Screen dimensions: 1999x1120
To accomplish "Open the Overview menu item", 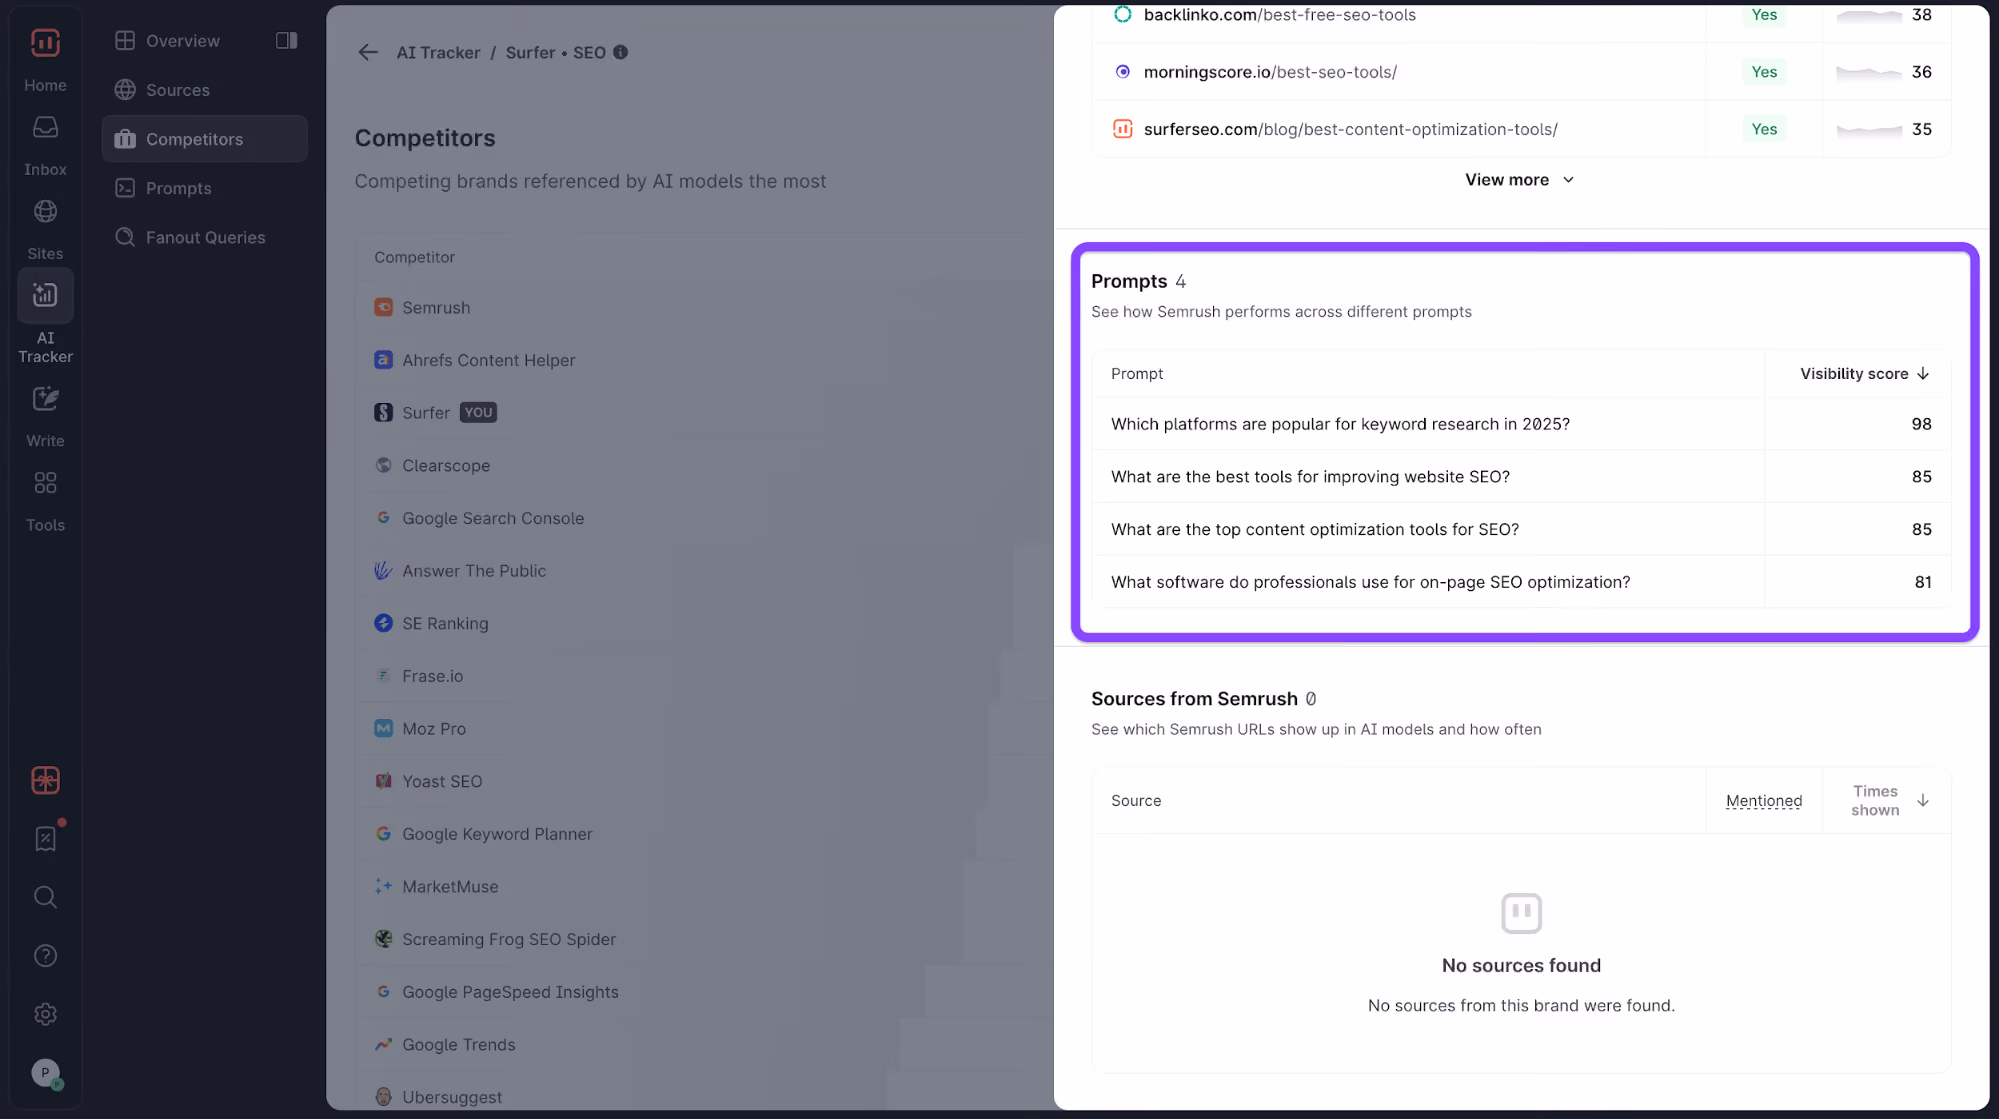I will pos(205,41).
